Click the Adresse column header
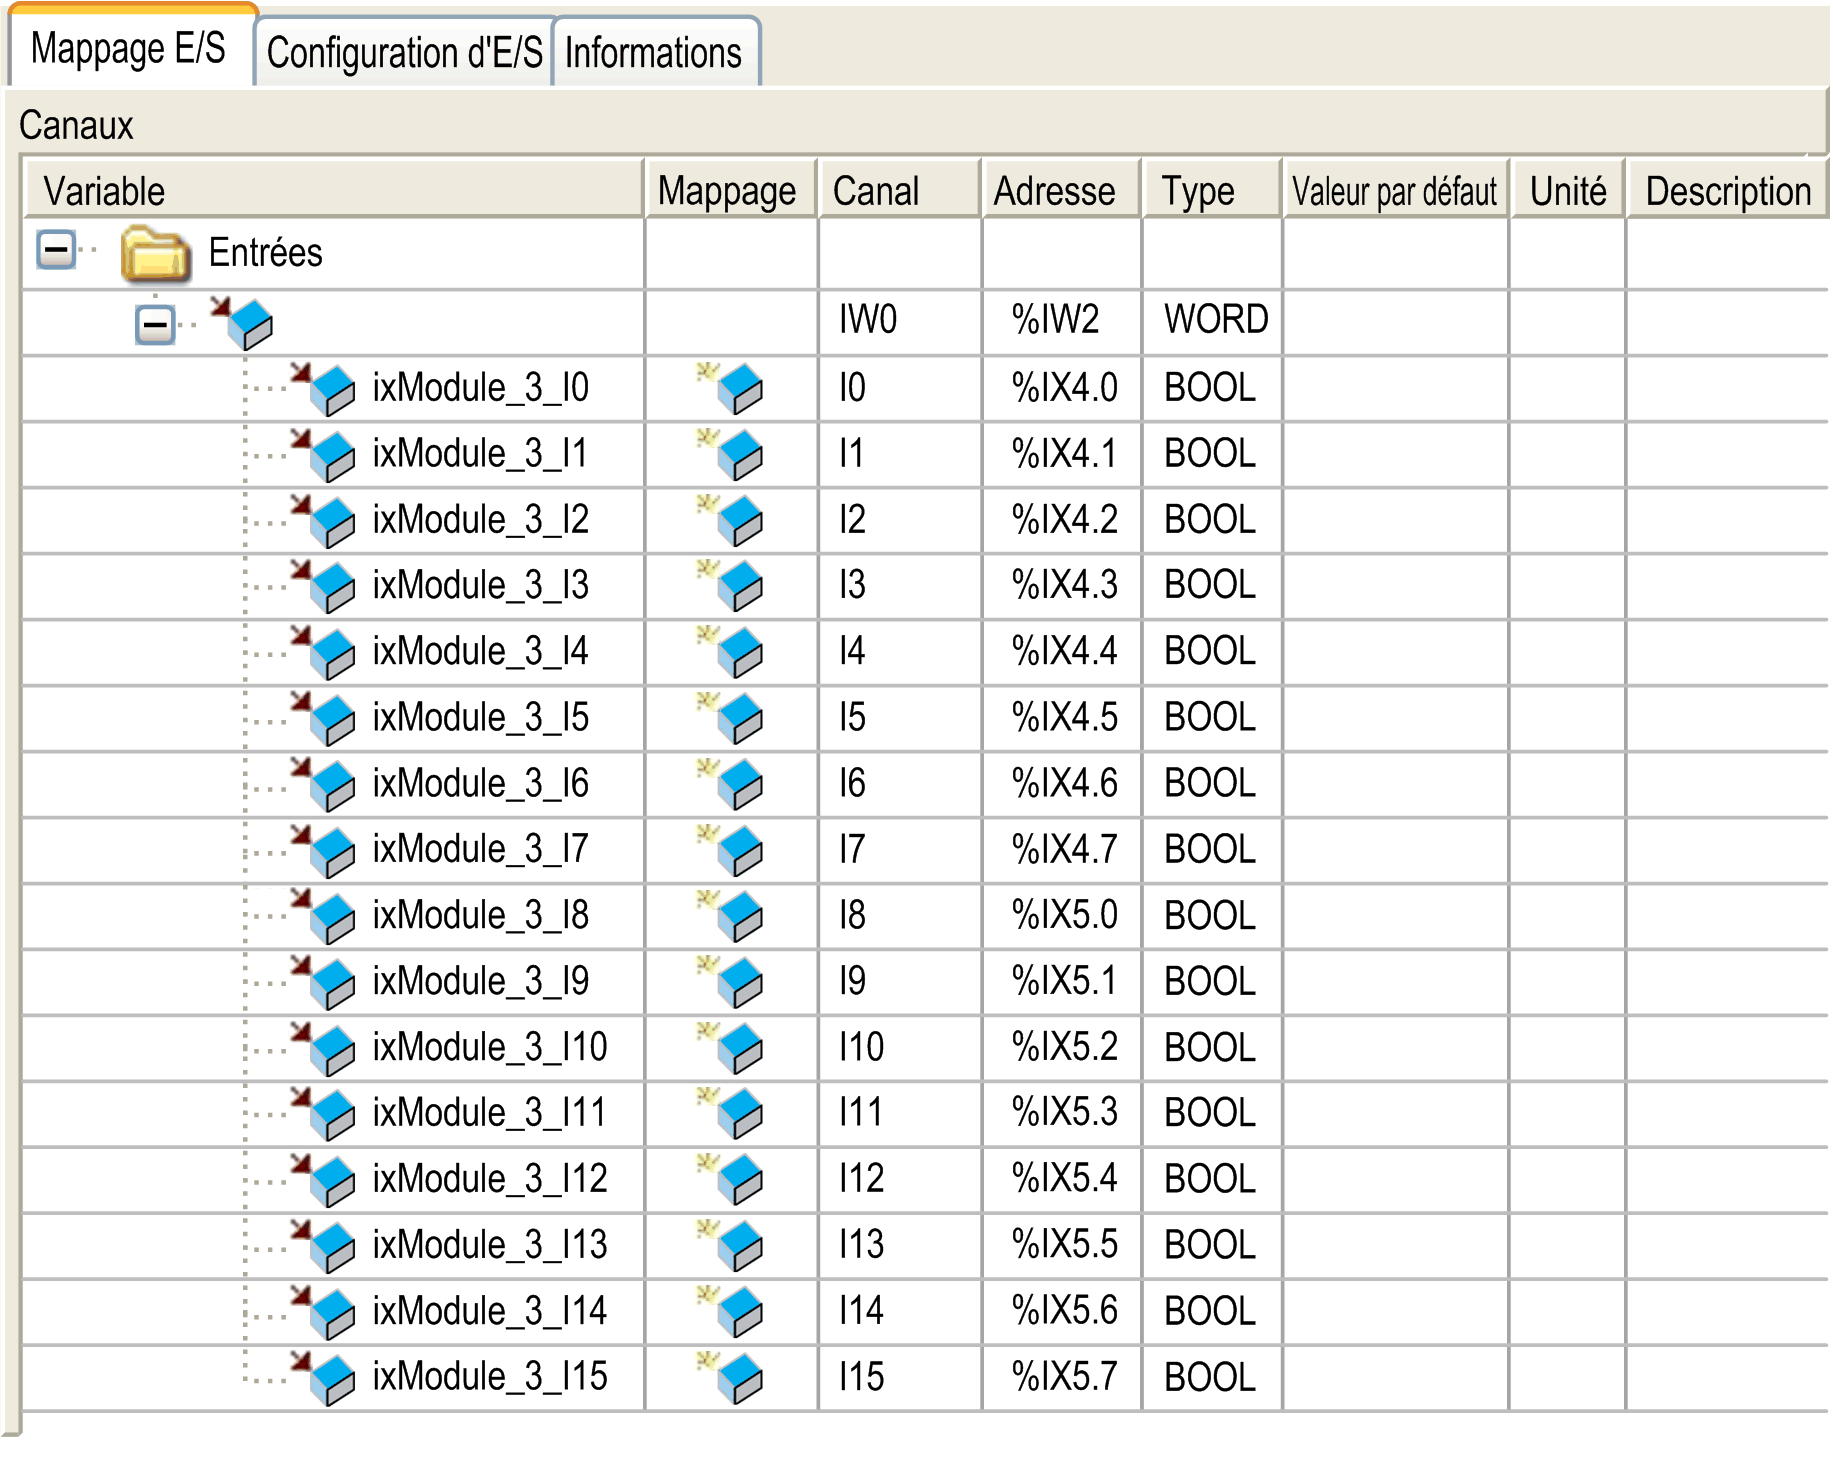Screen dimensions: 1833x1481 (1055, 190)
